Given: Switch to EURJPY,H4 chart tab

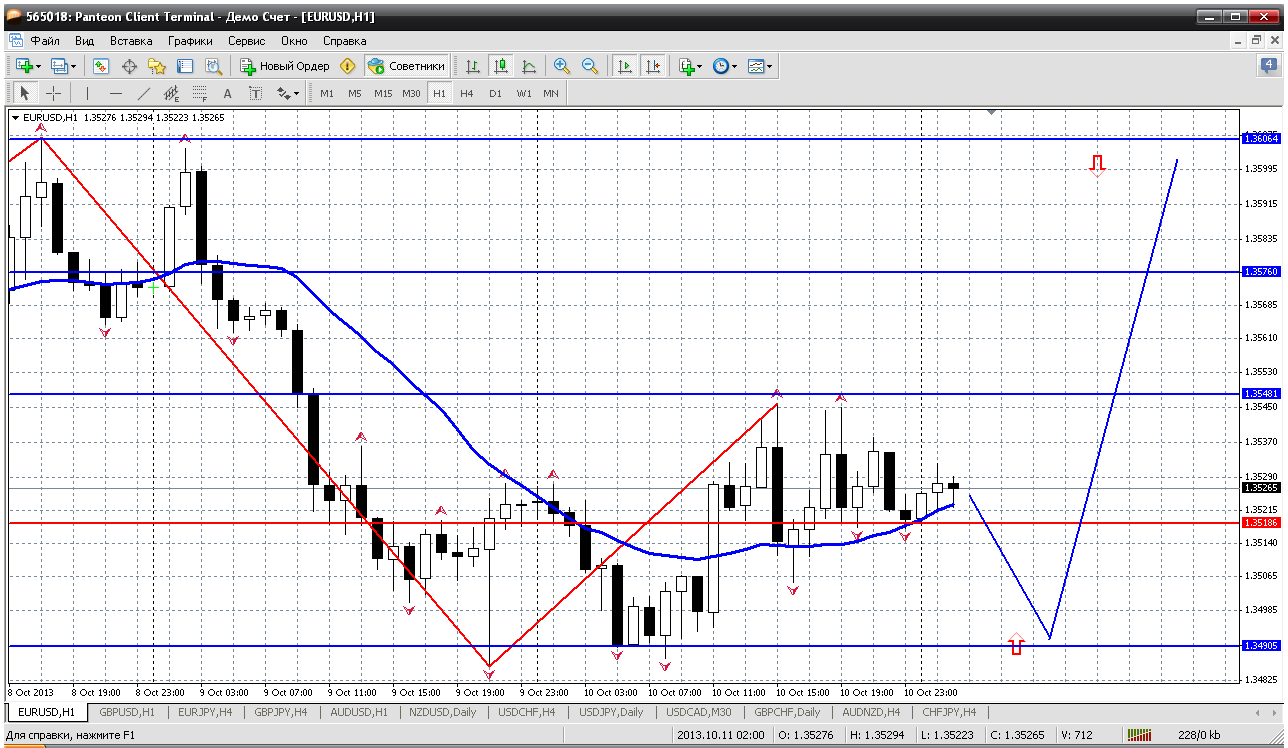Looking at the screenshot, I should pyautogui.click(x=205, y=712).
